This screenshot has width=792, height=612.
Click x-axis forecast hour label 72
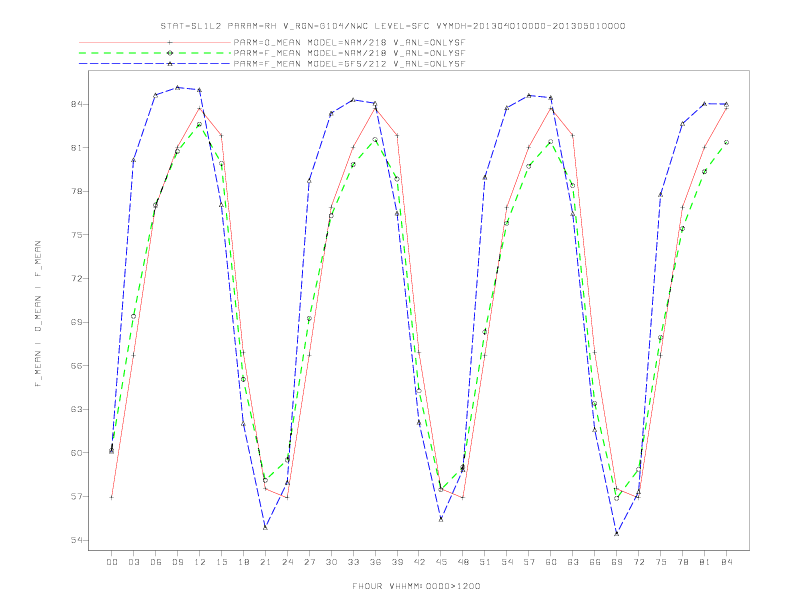638,562
